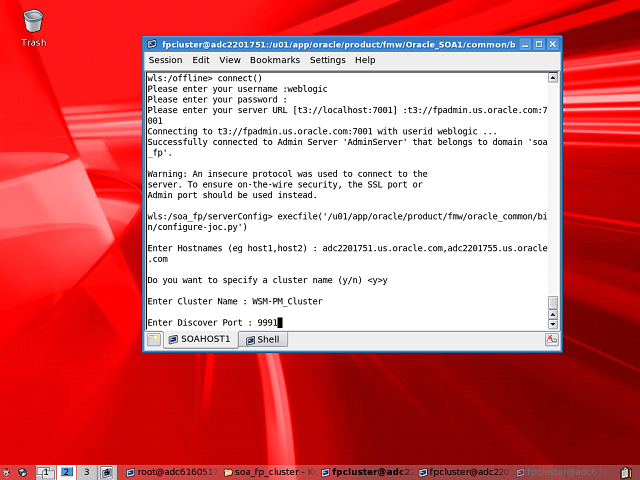Click the terminal window title bar icon
This screenshot has width=640, height=480.
(152, 44)
